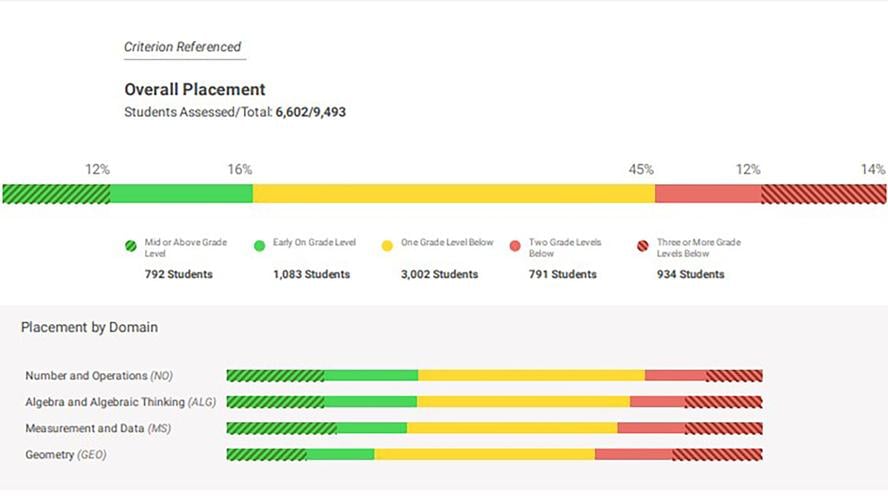Viewport: 888px width, 500px height.
Task: Click hatched green segment of Algebra bar
Action: [x=275, y=402]
